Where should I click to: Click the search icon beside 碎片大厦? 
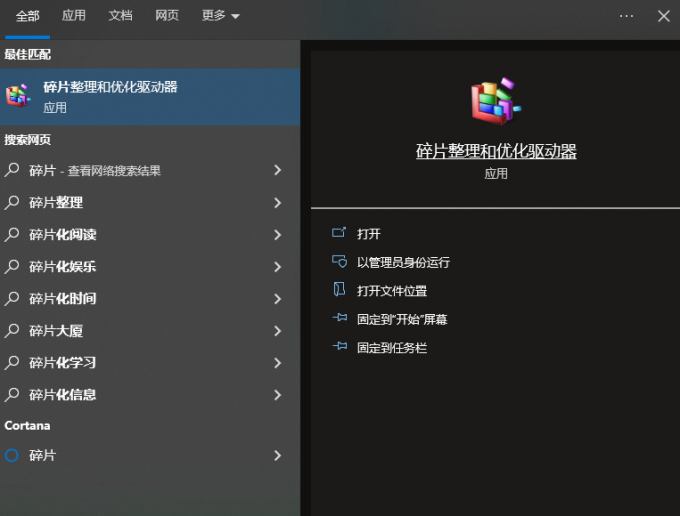[12, 330]
